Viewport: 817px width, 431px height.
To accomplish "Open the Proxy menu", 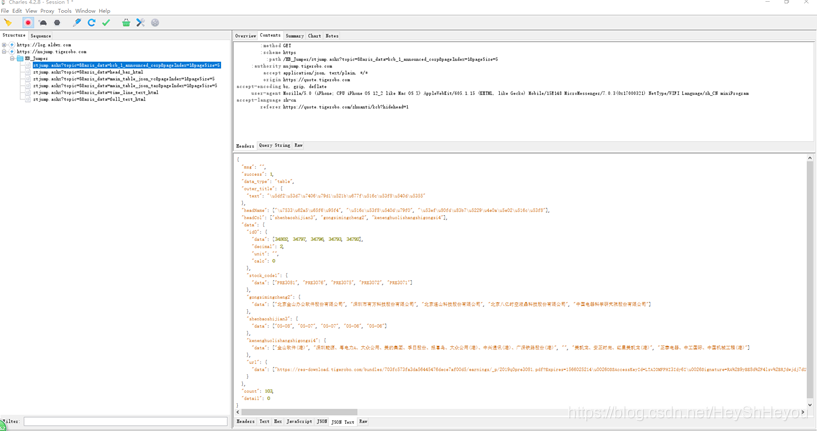I will click(47, 10).
